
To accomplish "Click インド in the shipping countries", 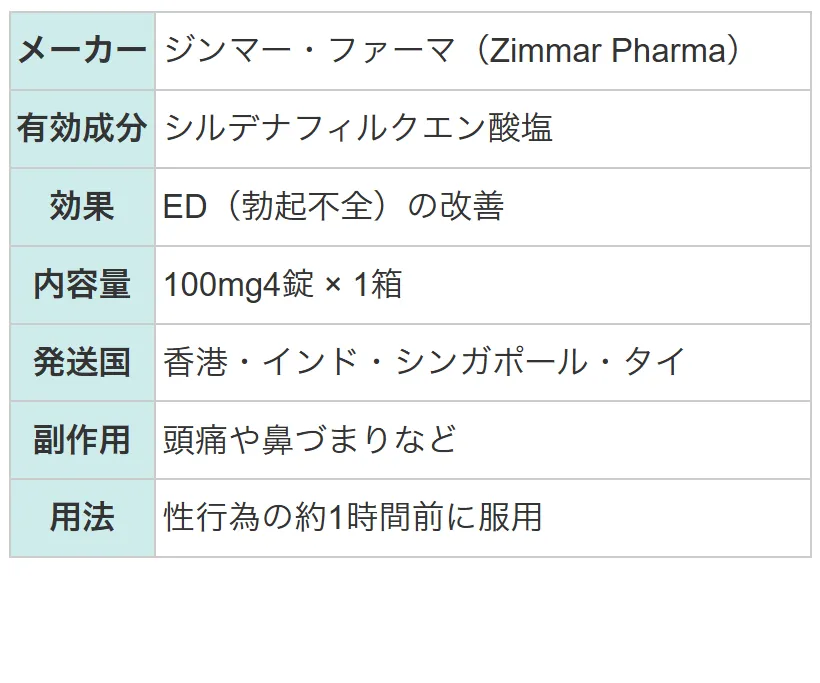I will click(311, 362).
